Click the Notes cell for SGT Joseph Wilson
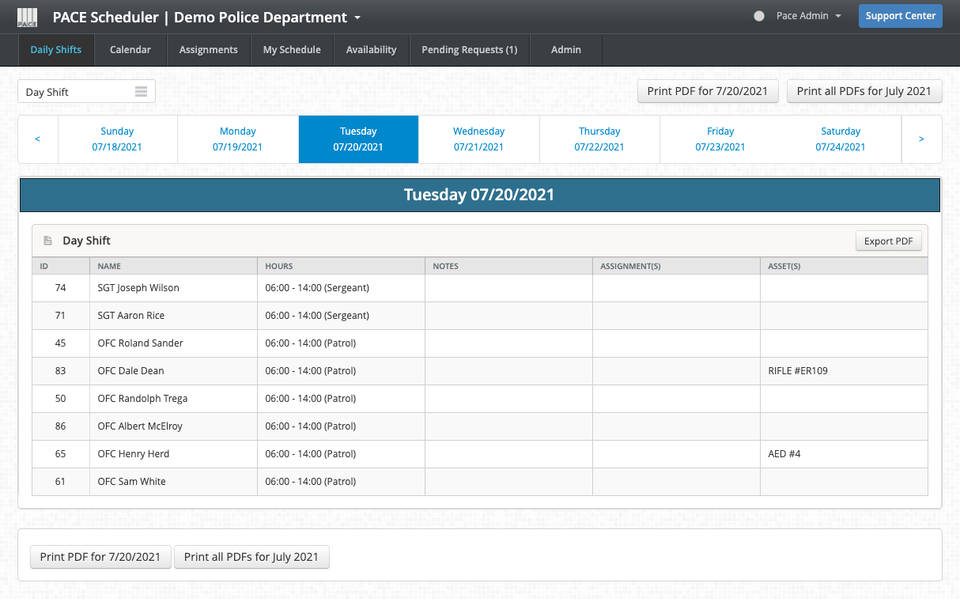Screen dimensions: 960x599 click(x=508, y=287)
